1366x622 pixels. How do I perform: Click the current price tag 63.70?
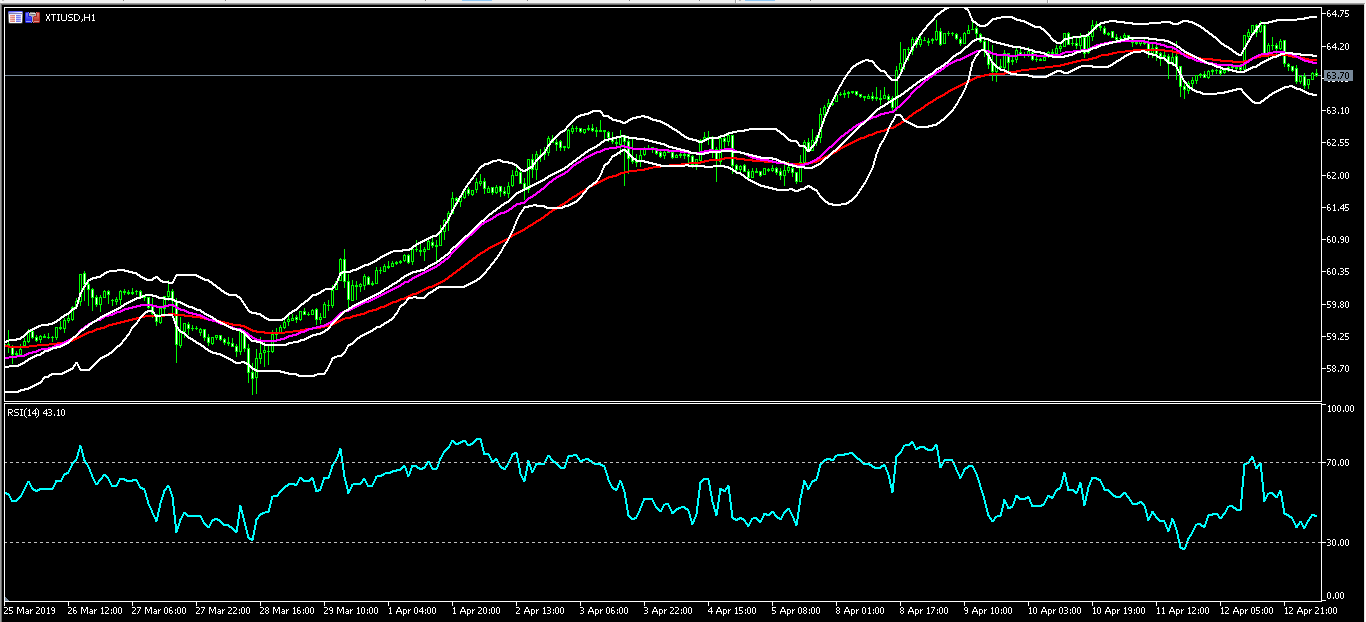coord(1338,76)
